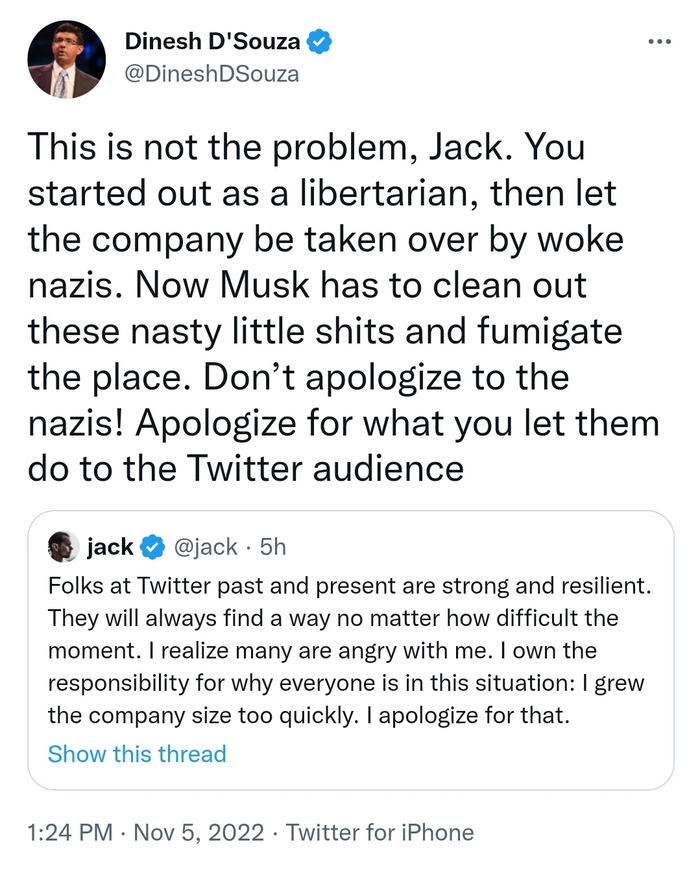Click the 1:24 PM tweet time

point(68,832)
